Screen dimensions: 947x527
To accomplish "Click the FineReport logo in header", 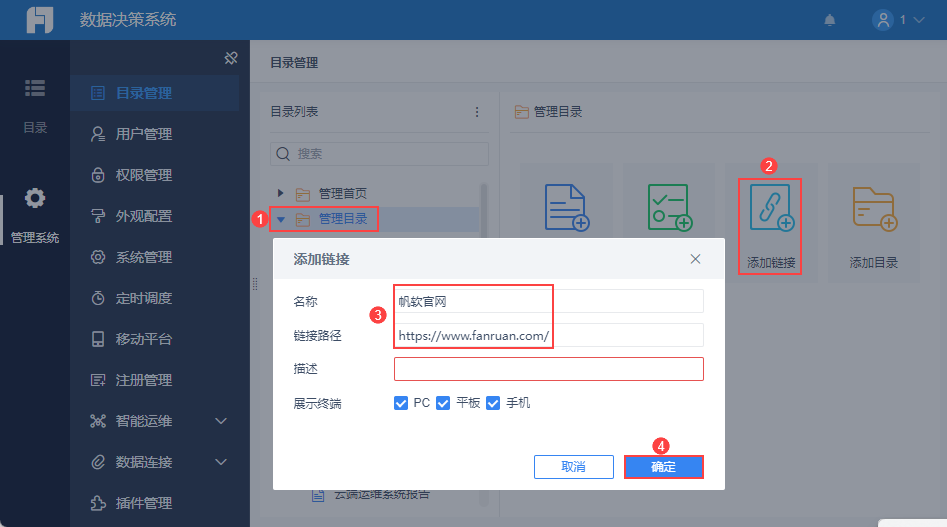I will pyautogui.click(x=40, y=20).
